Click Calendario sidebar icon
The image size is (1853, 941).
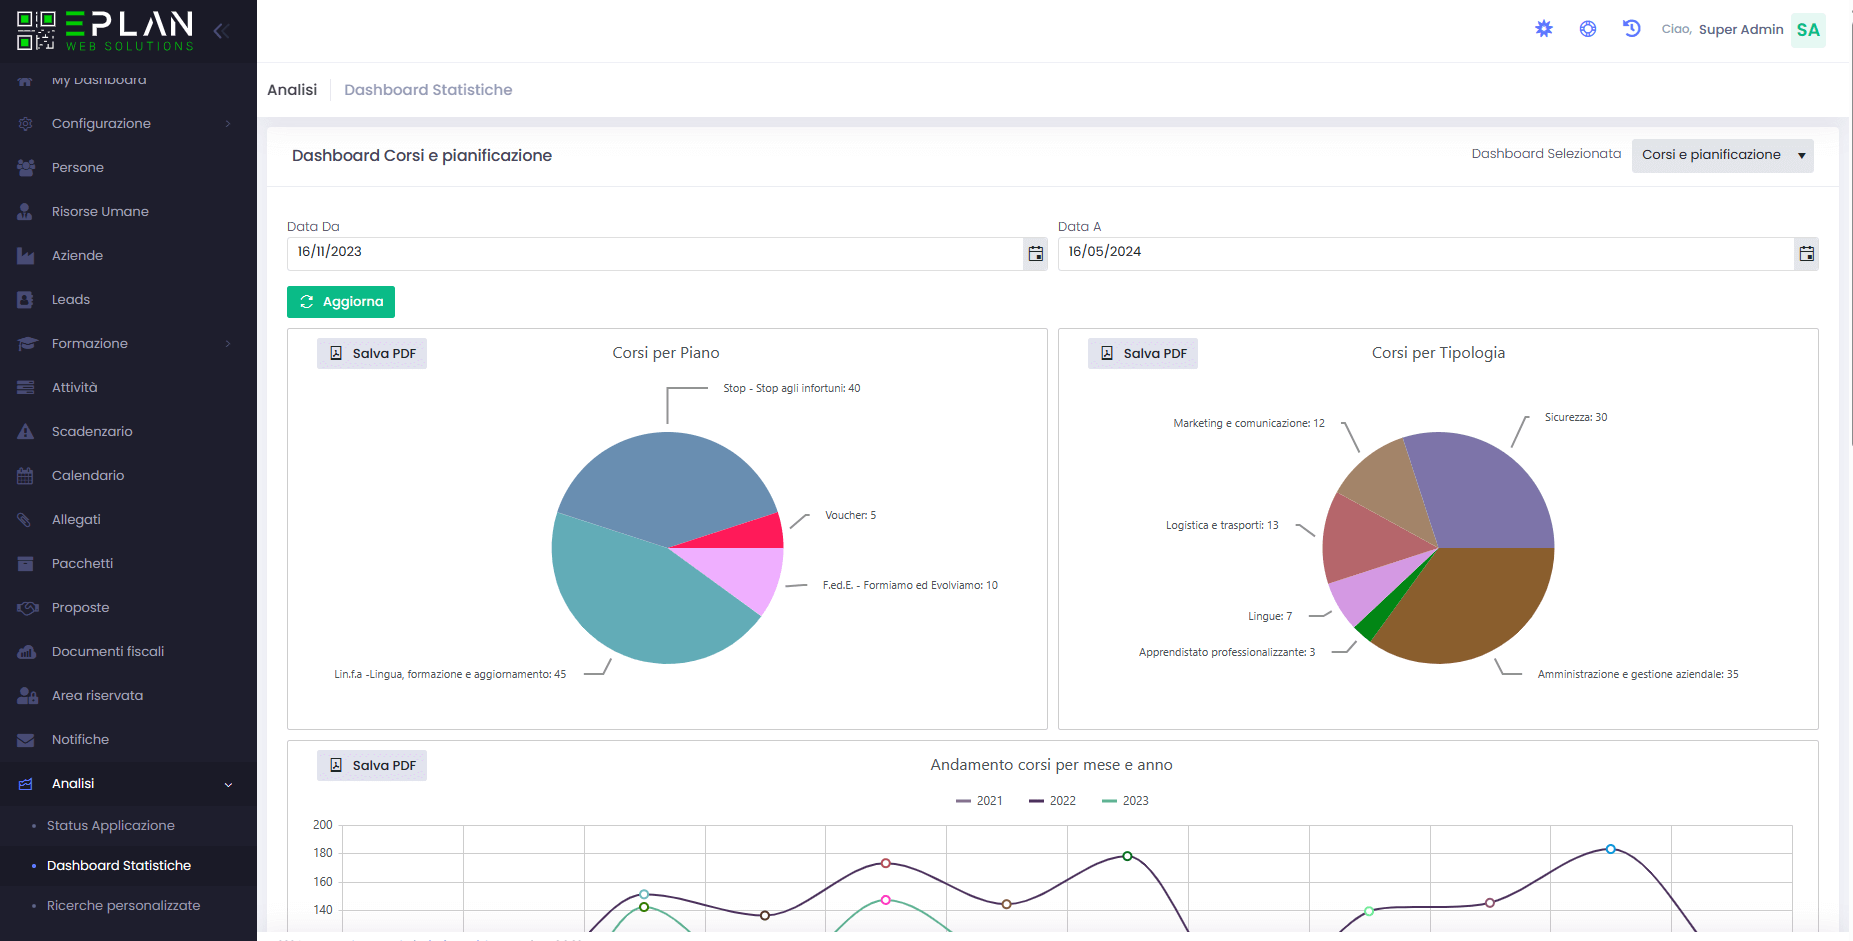coord(26,476)
